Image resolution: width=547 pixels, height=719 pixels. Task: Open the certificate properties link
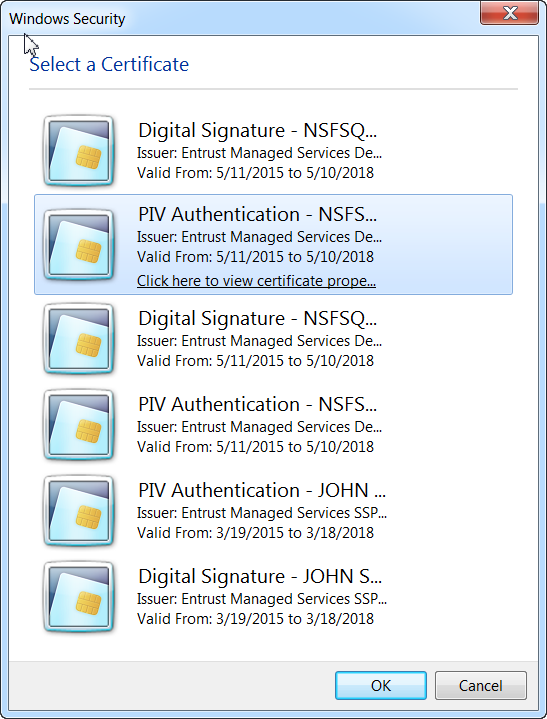pyautogui.click(x=256, y=281)
